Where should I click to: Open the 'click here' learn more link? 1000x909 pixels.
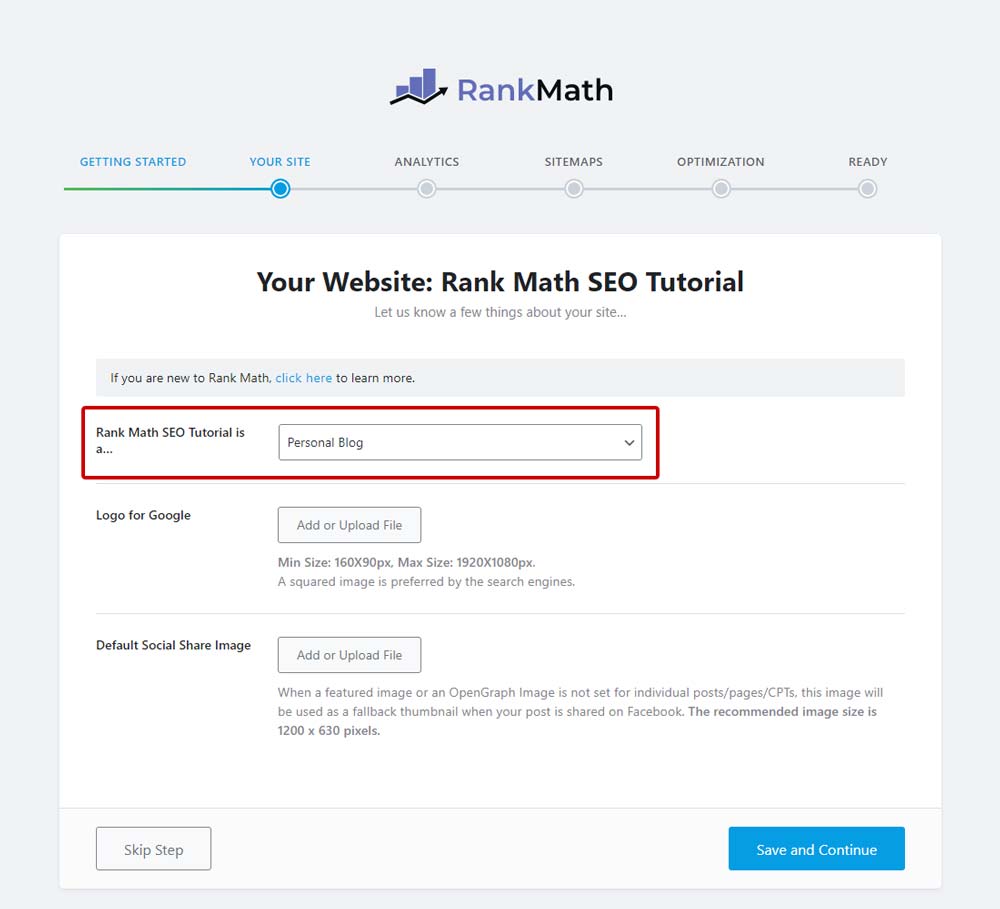(304, 377)
